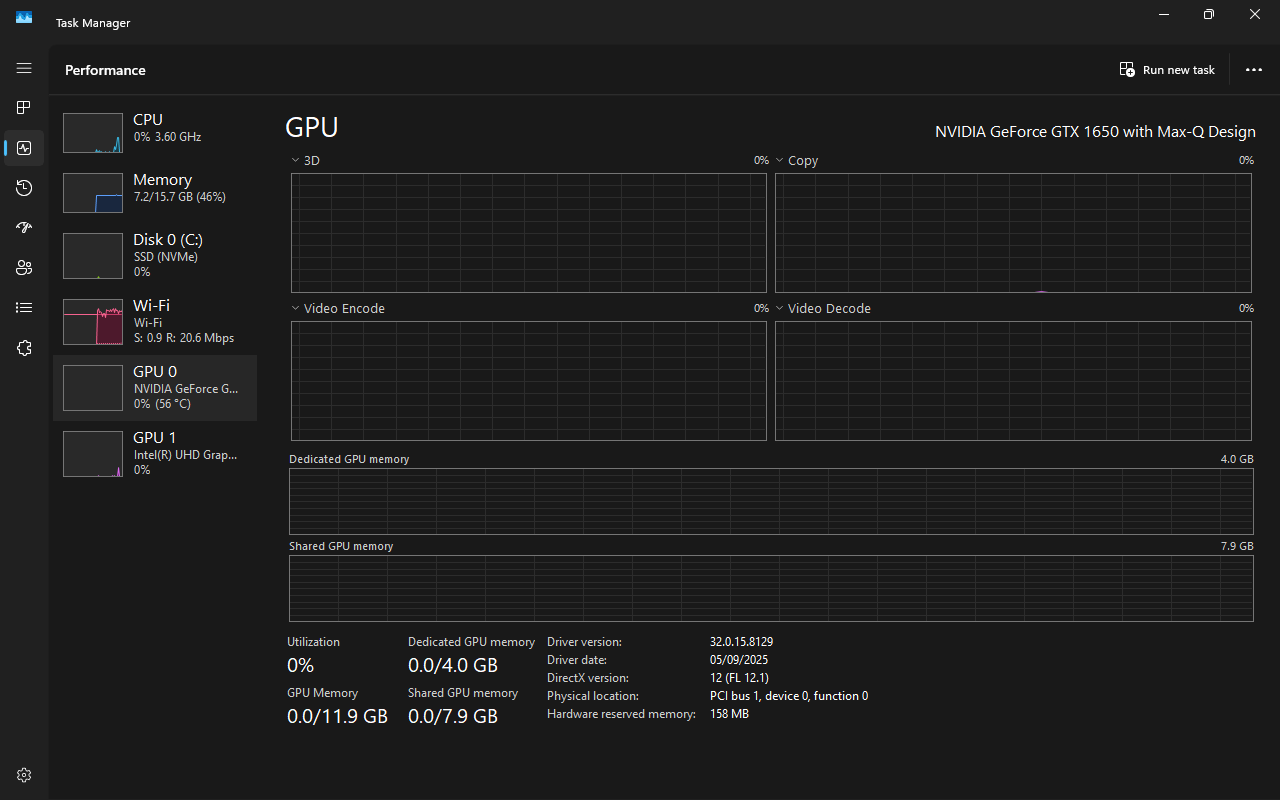Click the "Driver date:" label

point(577,660)
